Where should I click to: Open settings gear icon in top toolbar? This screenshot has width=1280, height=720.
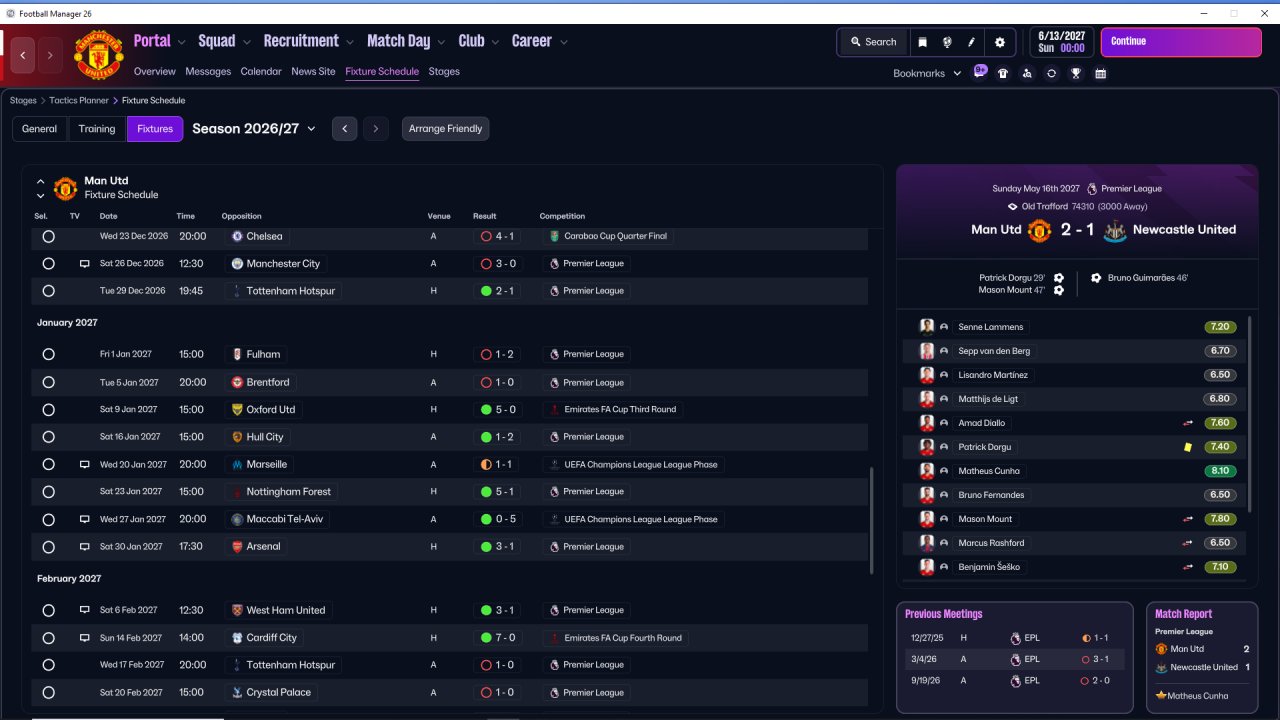point(999,42)
